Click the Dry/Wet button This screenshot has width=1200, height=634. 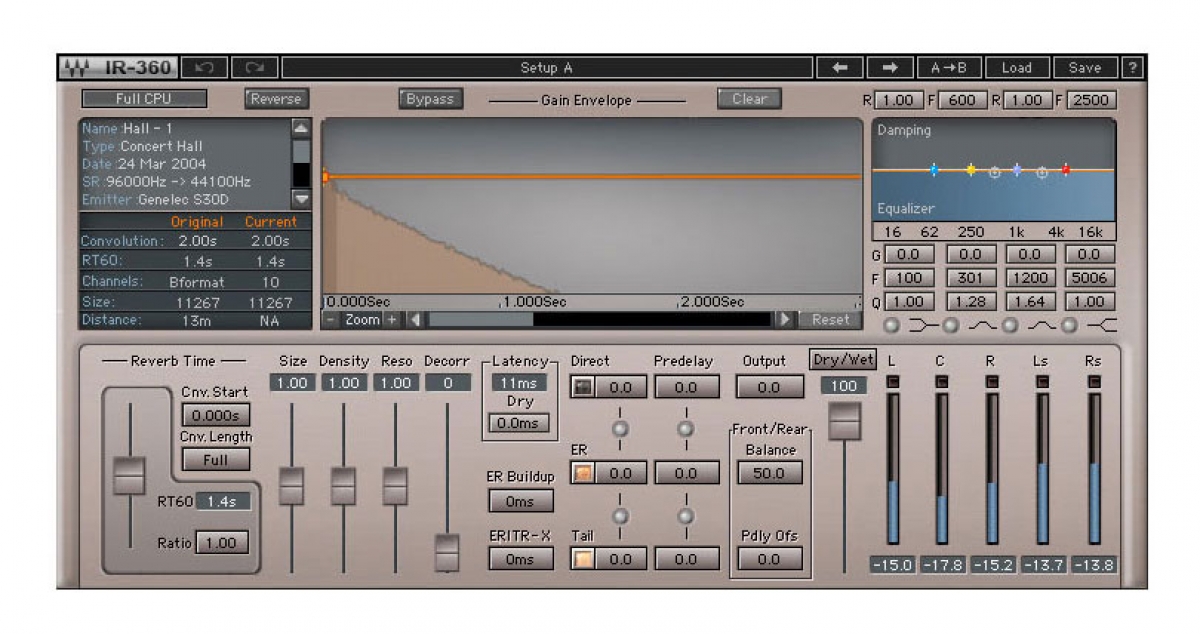(845, 360)
